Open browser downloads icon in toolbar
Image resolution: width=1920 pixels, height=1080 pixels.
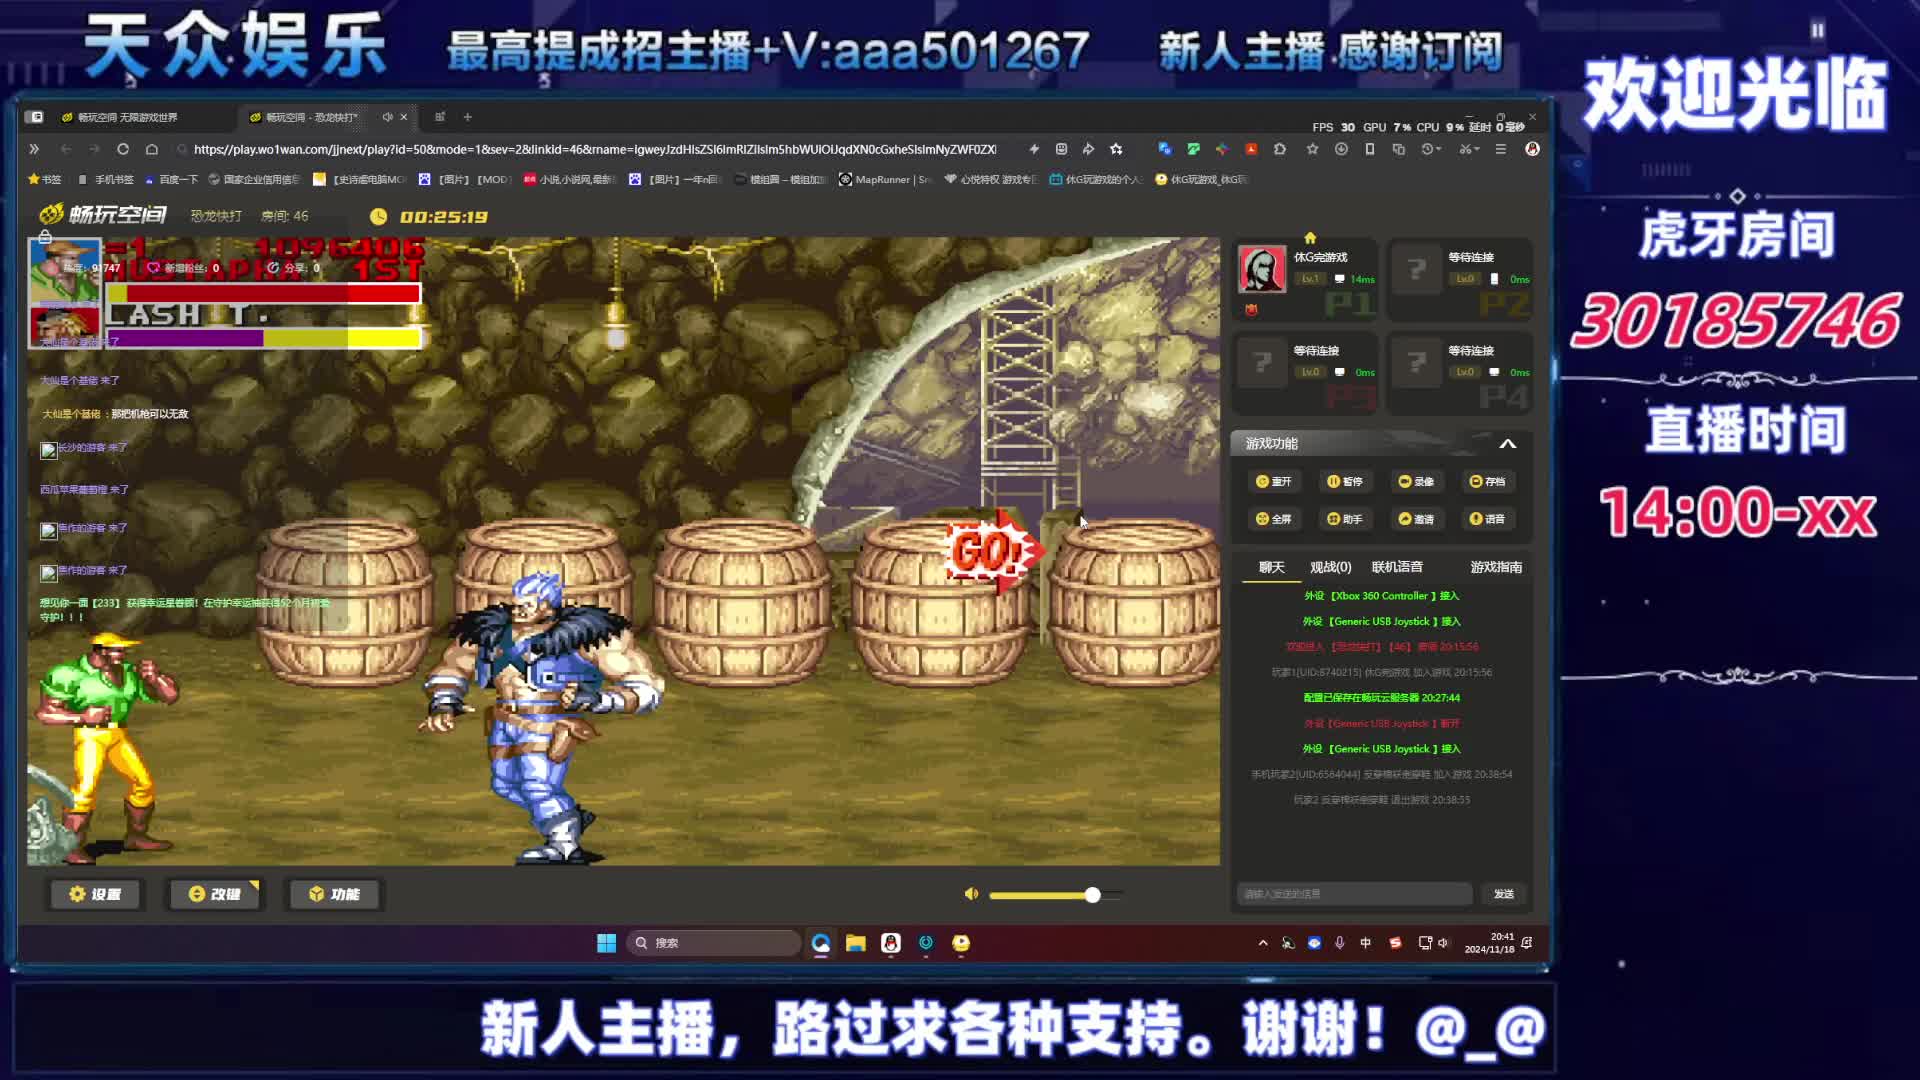(x=1341, y=149)
